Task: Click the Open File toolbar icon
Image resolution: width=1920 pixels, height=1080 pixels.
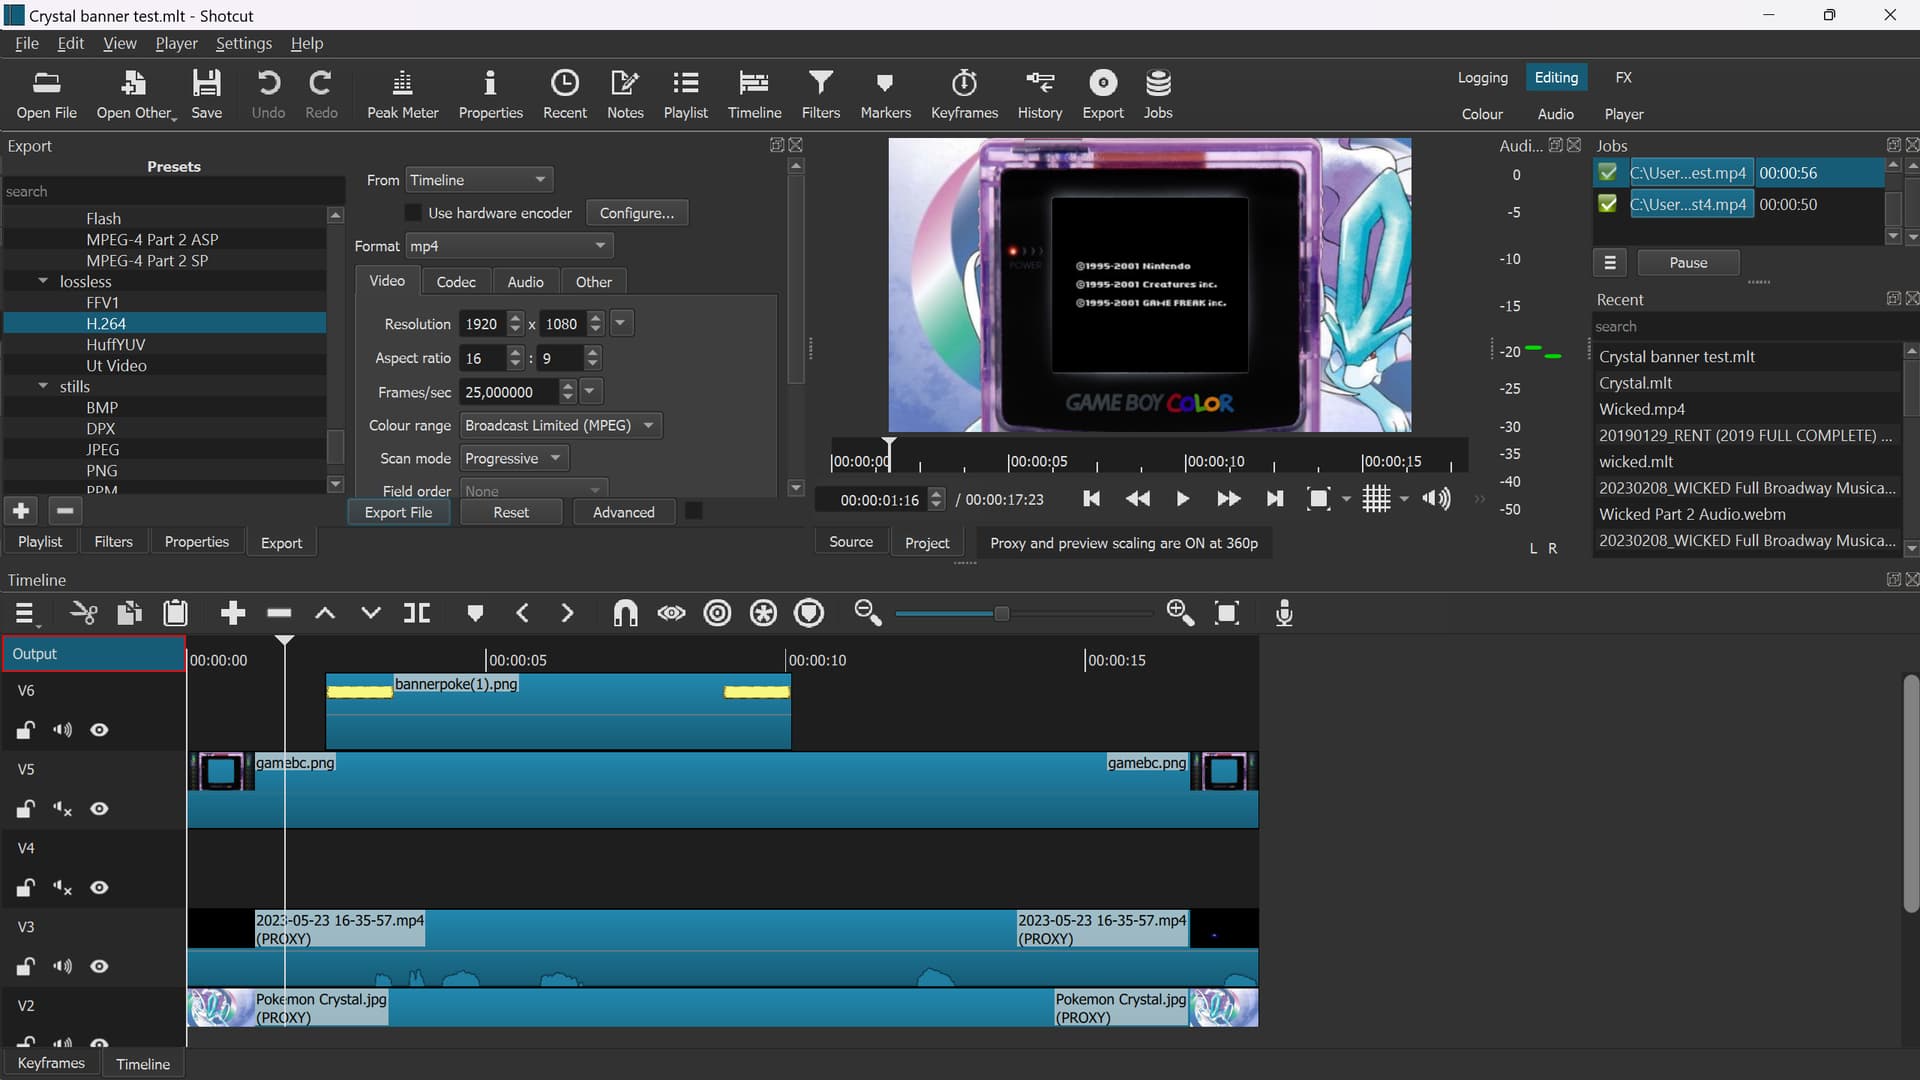Action: 46,94
